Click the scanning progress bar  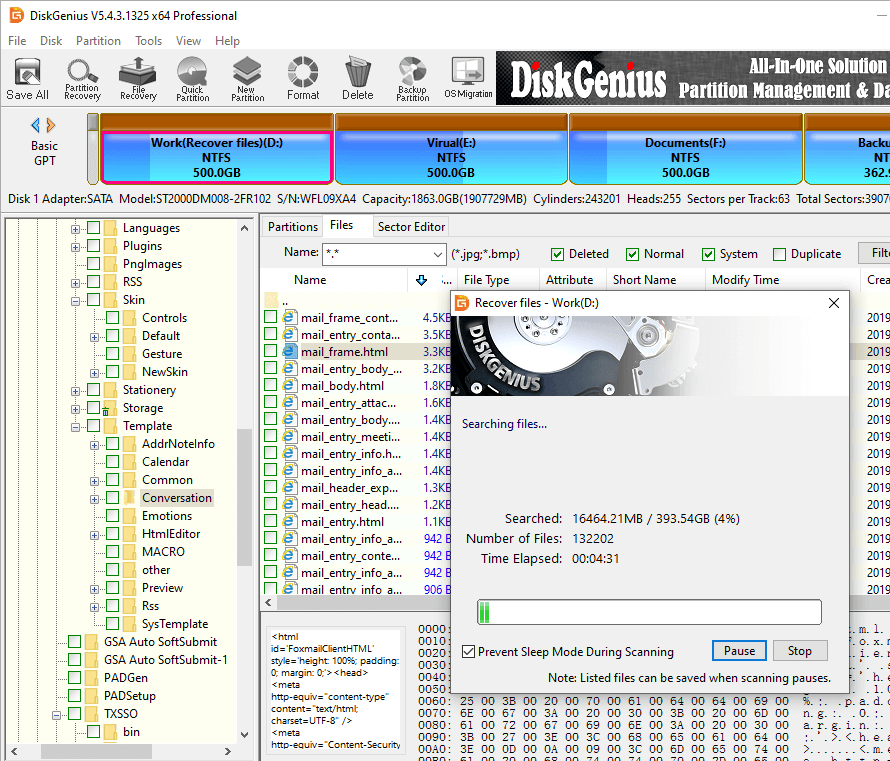(648, 612)
